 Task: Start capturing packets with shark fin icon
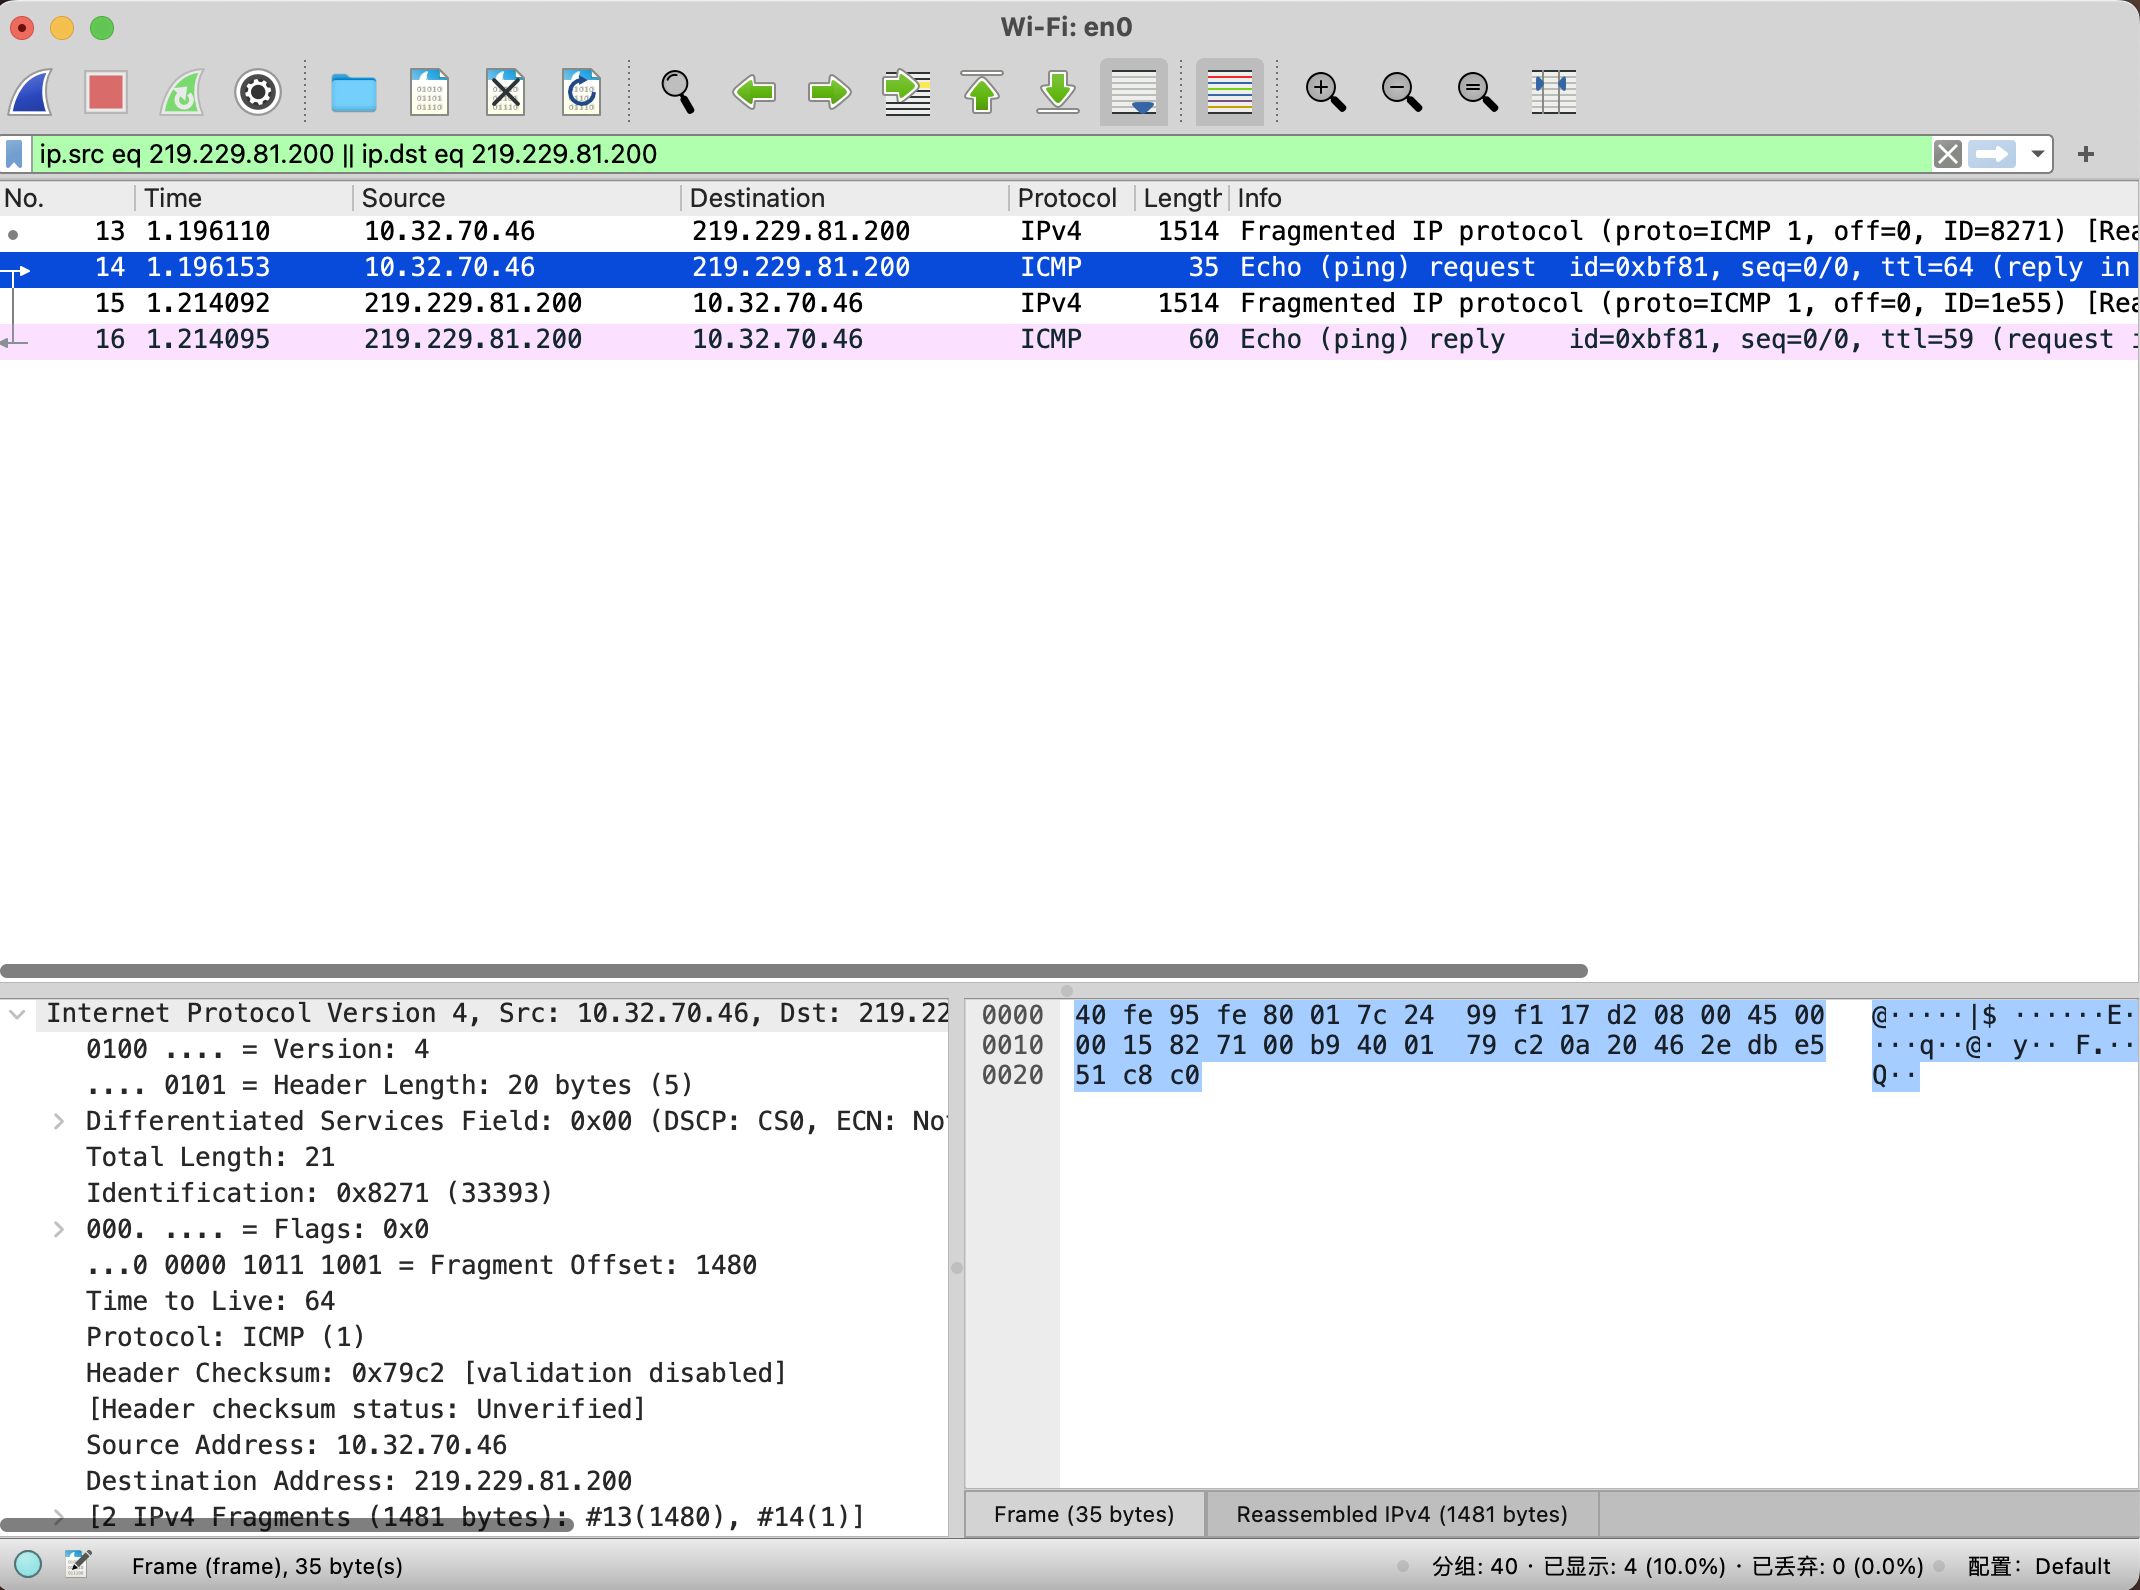pyautogui.click(x=31, y=92)
